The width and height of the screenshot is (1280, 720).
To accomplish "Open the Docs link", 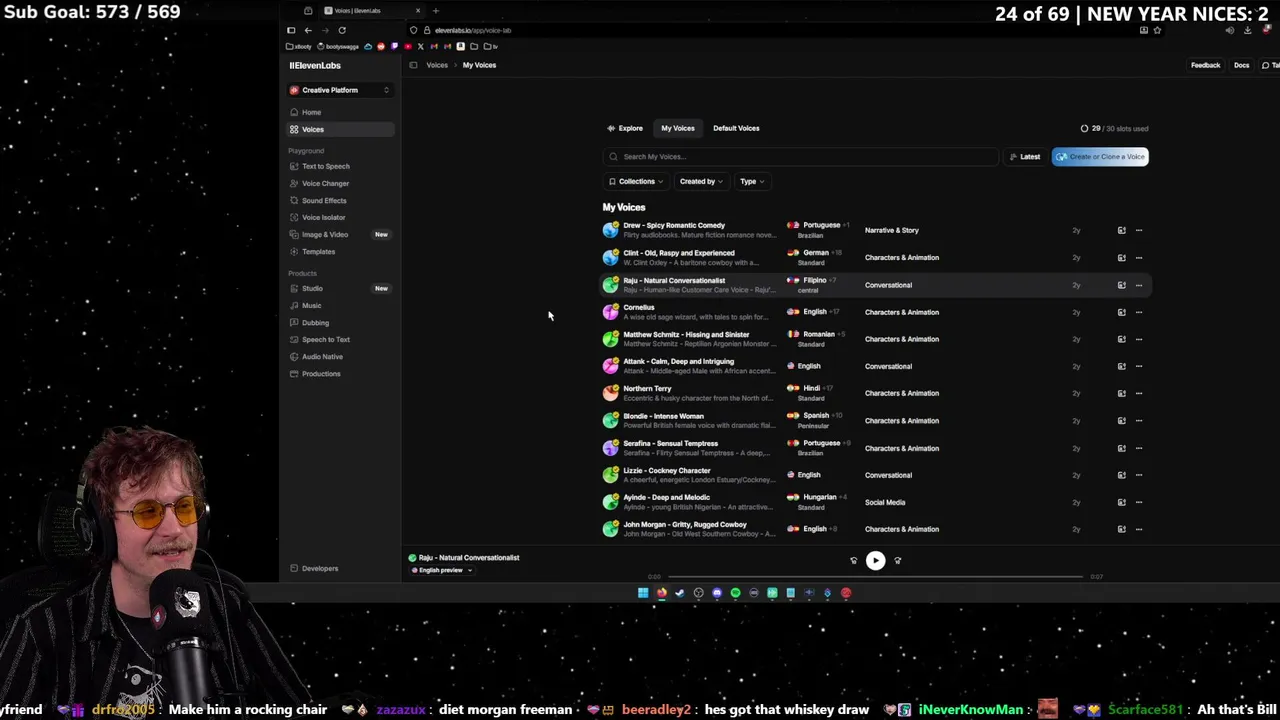I will tap(1241, 65).
